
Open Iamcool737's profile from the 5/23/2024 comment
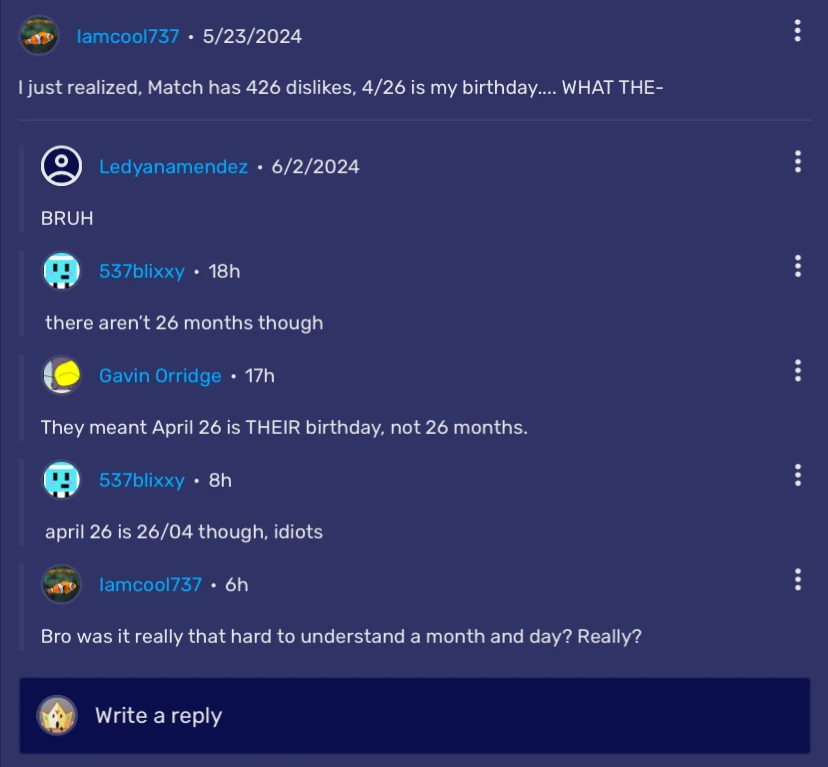[128, 37]
